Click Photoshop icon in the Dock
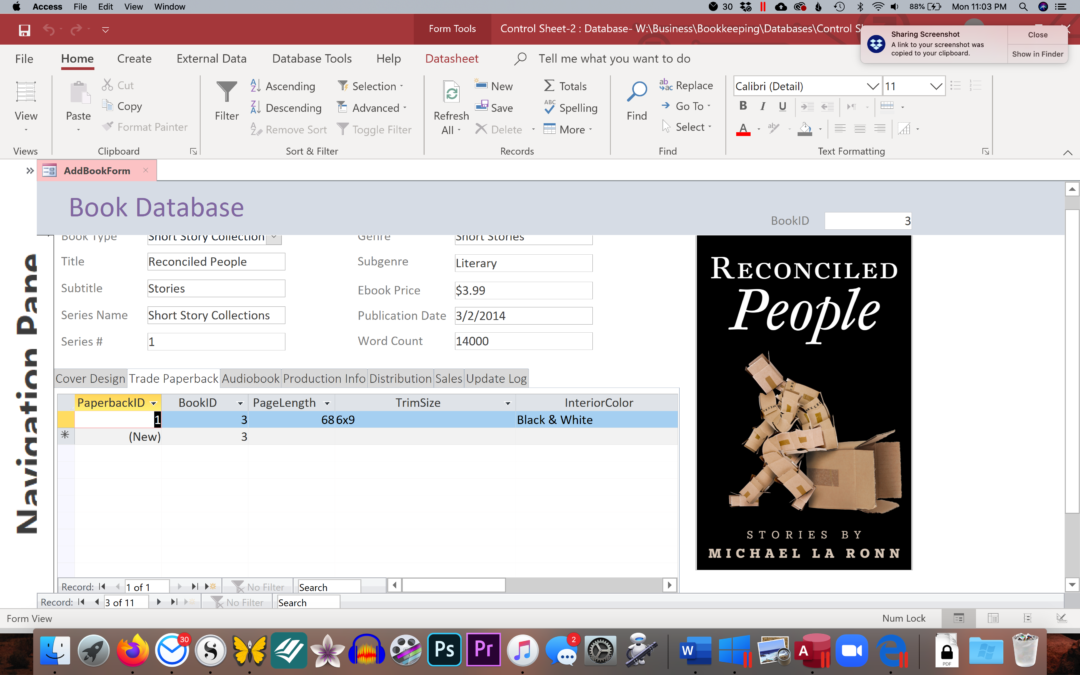This screenshot has width=1080, height=675. [x=444, y=650]
